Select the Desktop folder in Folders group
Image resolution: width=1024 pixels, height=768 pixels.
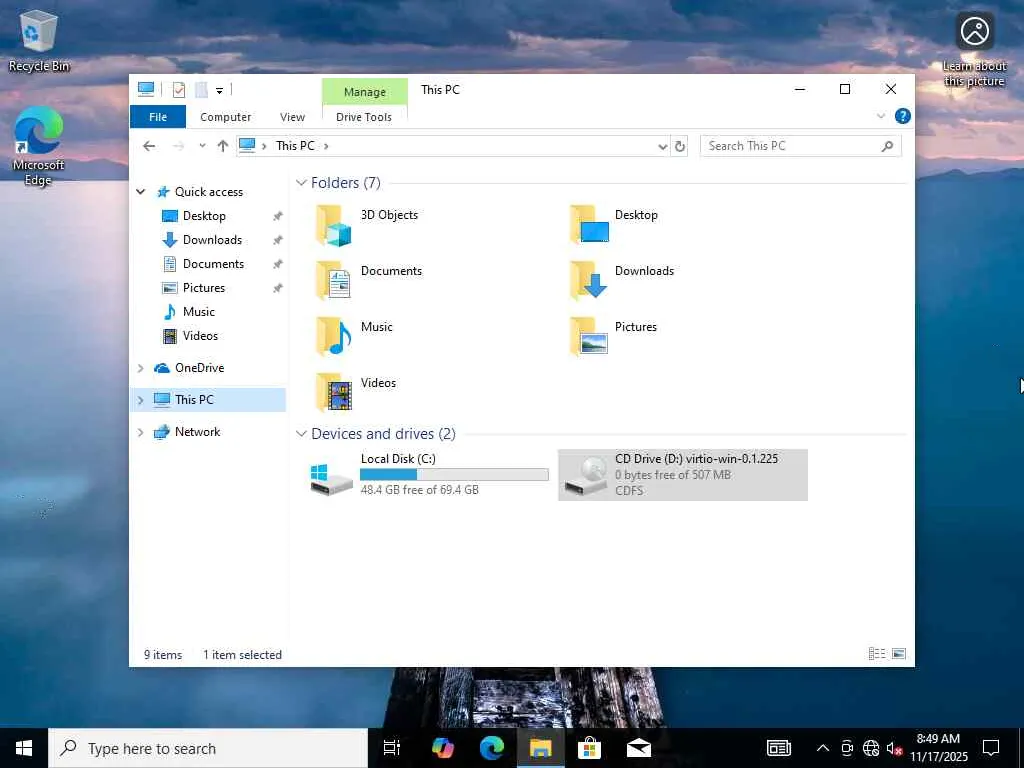tap(614, 225)
